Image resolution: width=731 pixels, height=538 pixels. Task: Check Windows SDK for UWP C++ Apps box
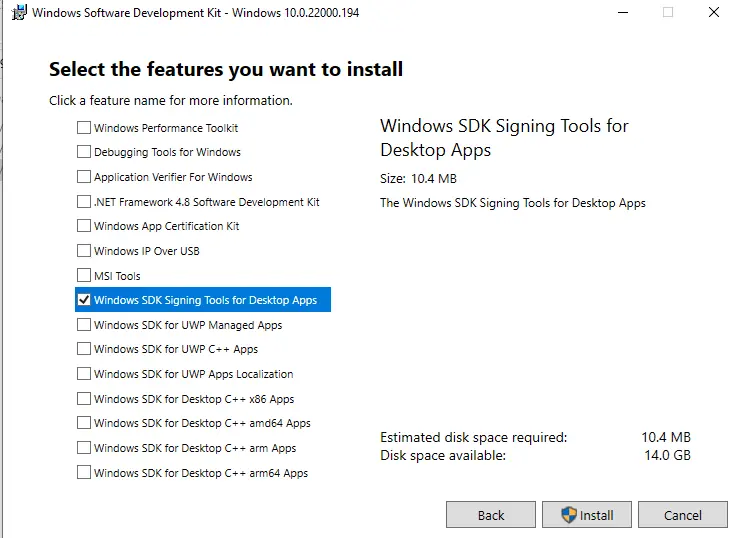coord(84,349)
